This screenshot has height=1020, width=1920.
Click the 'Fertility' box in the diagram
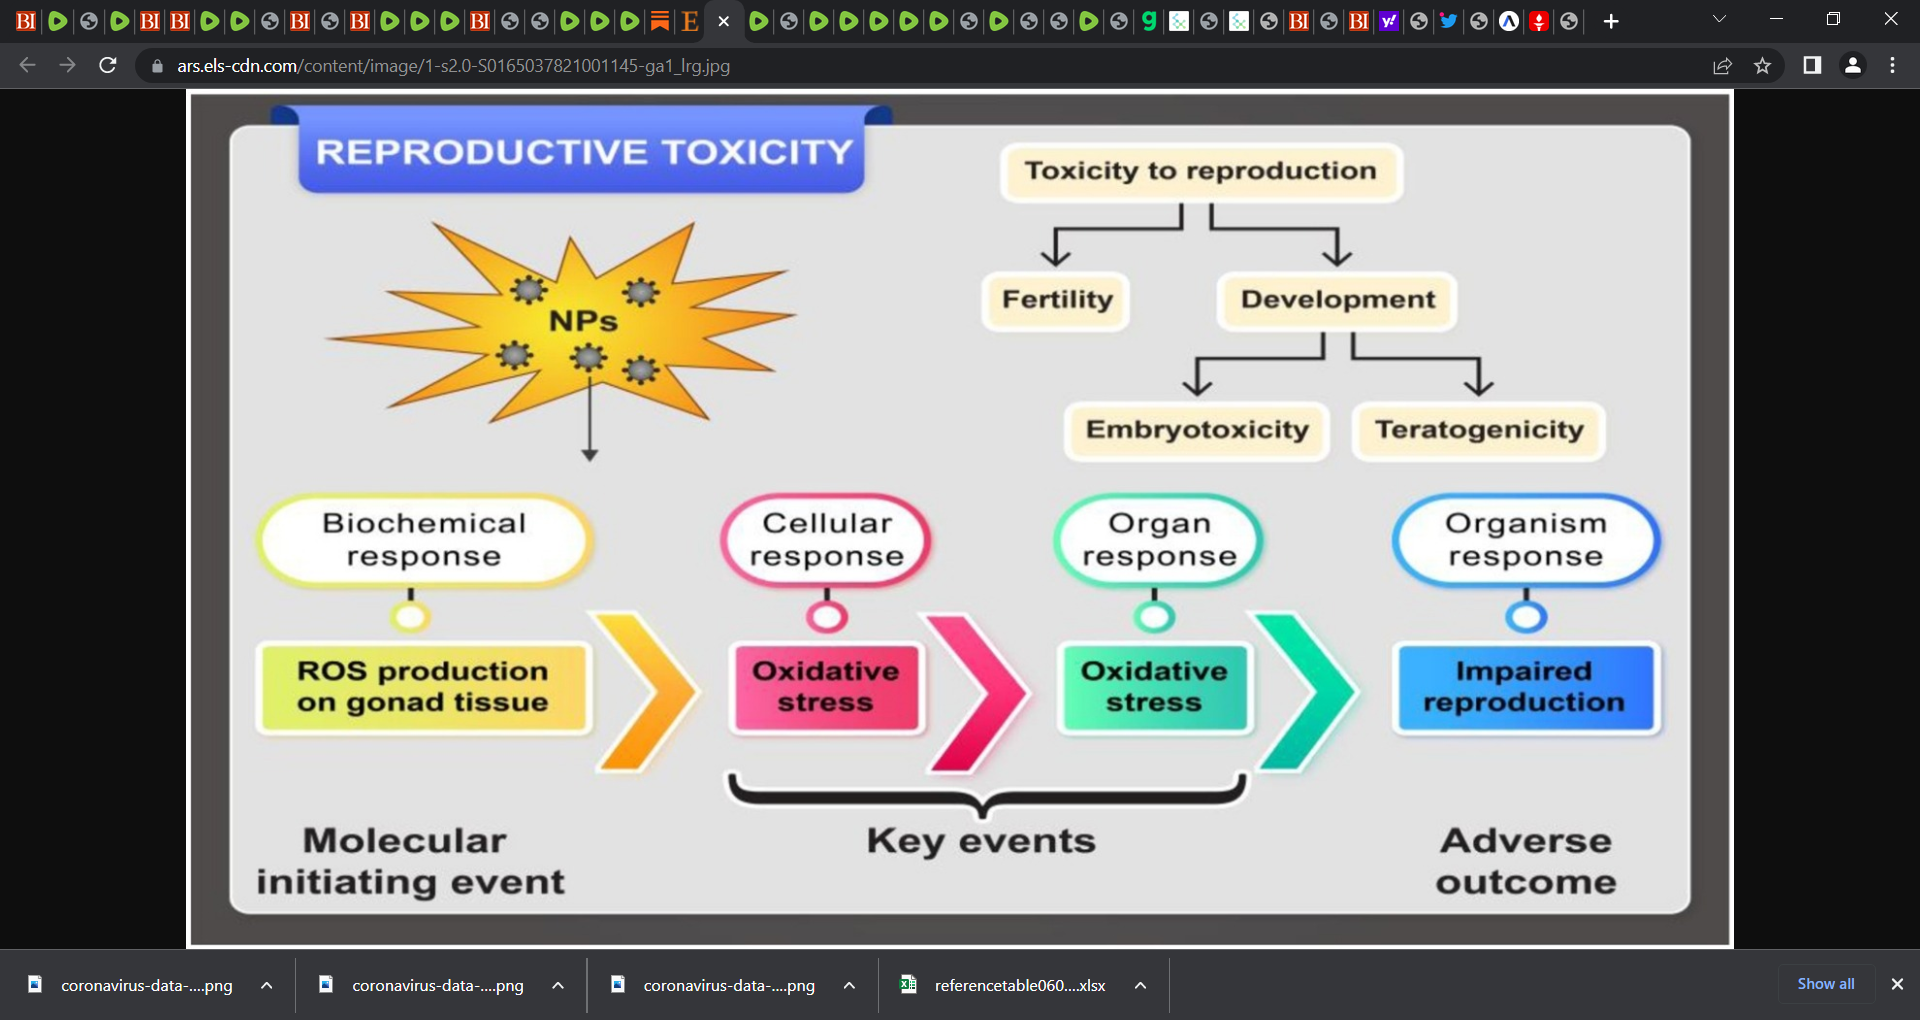click(1057, 300)
